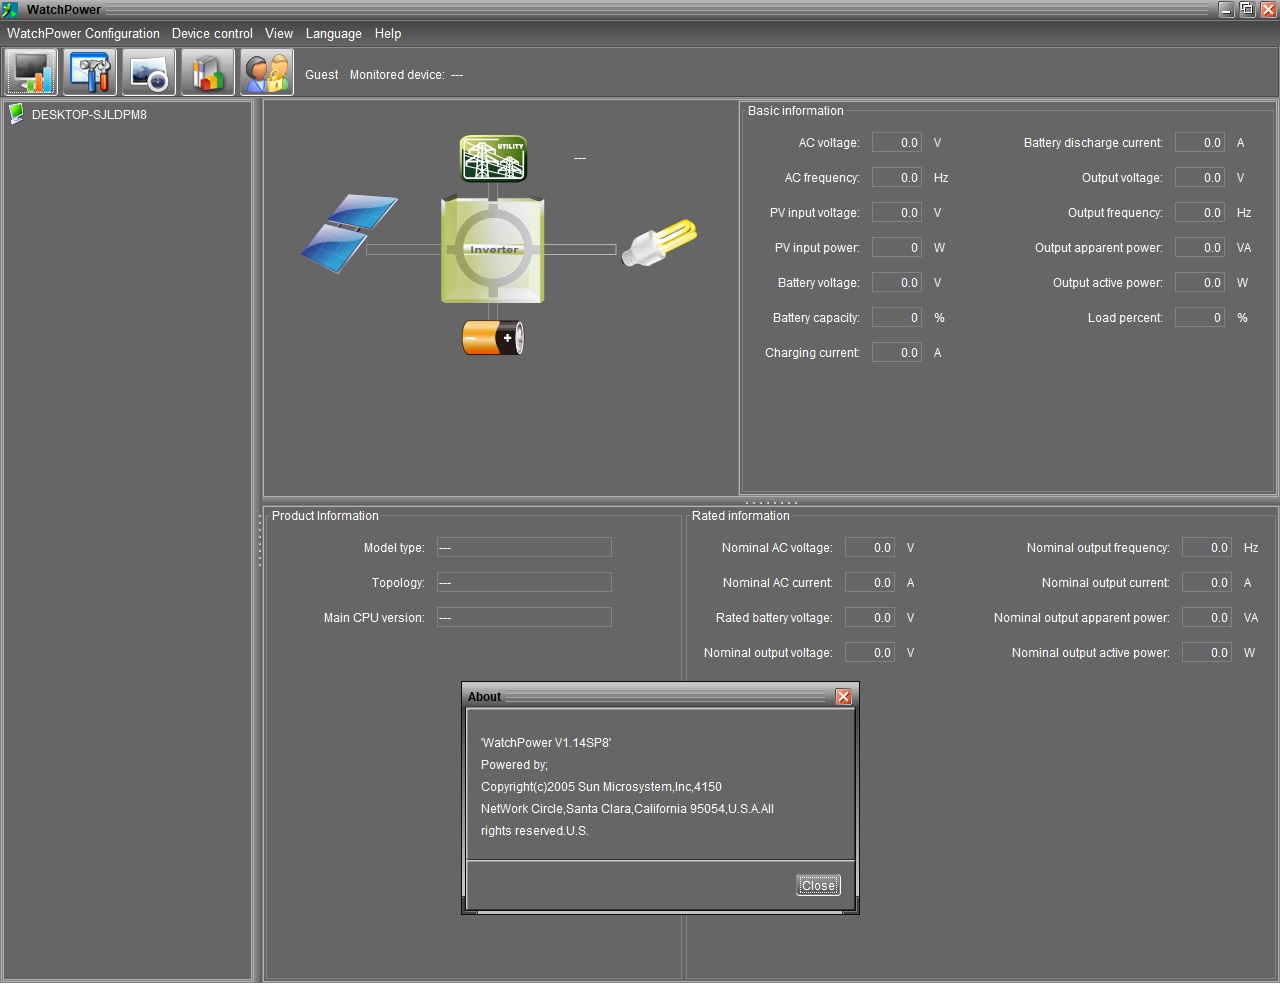Click the monitor with bar chart toolbar icon
This screenshot has width=1280, height=984.
(x=32, y=72)
